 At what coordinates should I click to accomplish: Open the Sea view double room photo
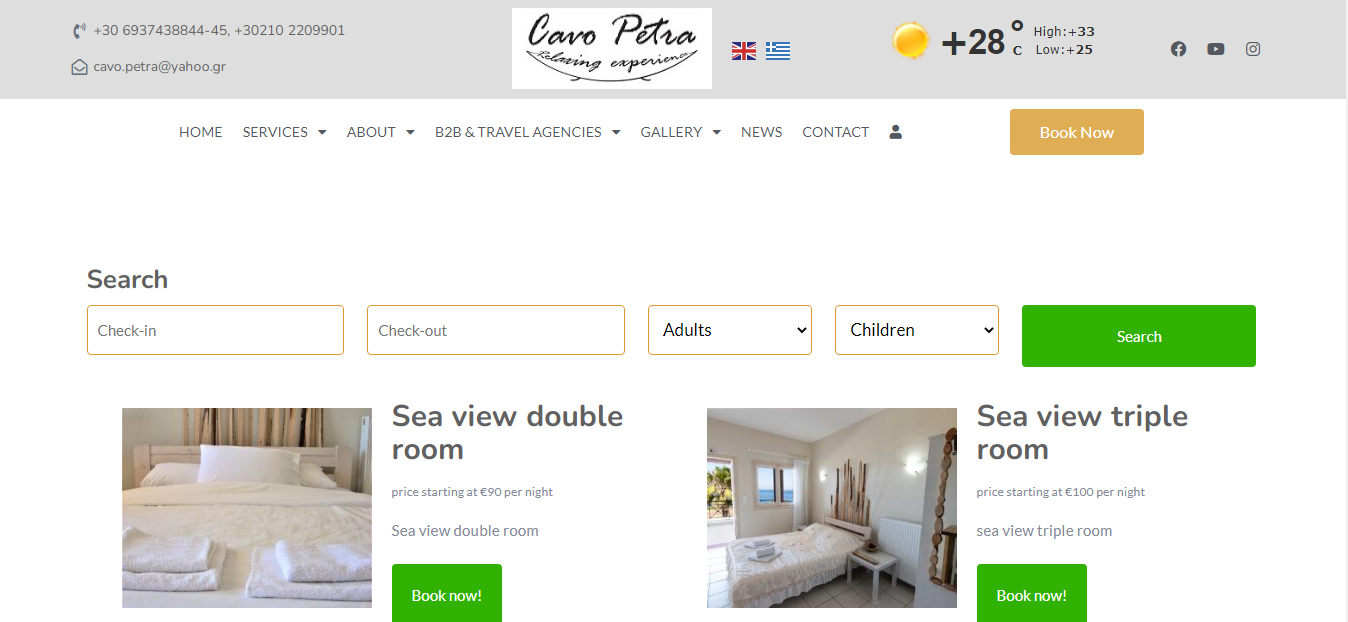(x=247, y=508)
